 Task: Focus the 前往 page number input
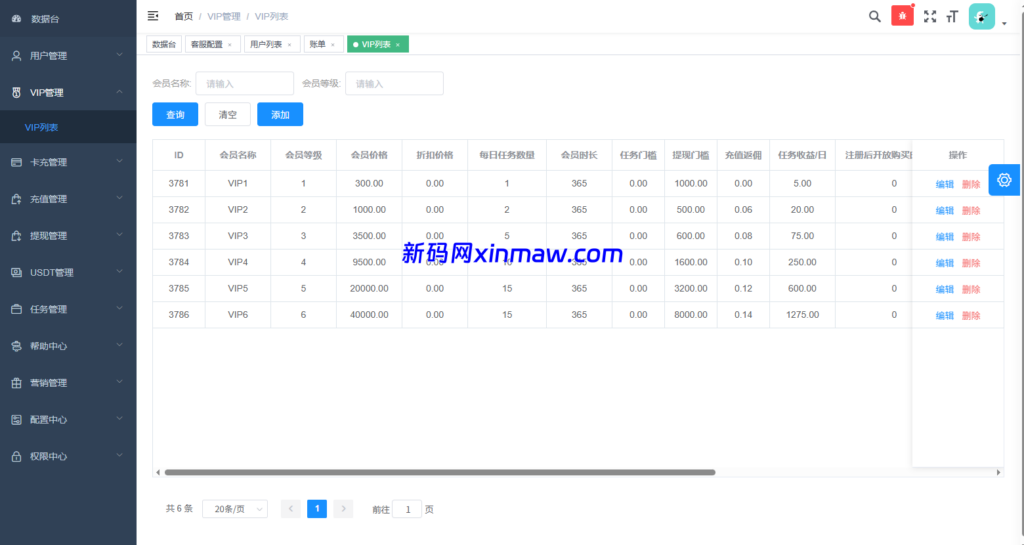pos(407,509)
